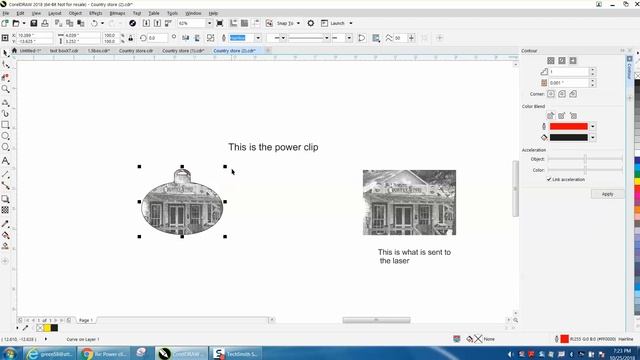
Task: Select the Ellipse tool
Action: click(x=5, y=136)
